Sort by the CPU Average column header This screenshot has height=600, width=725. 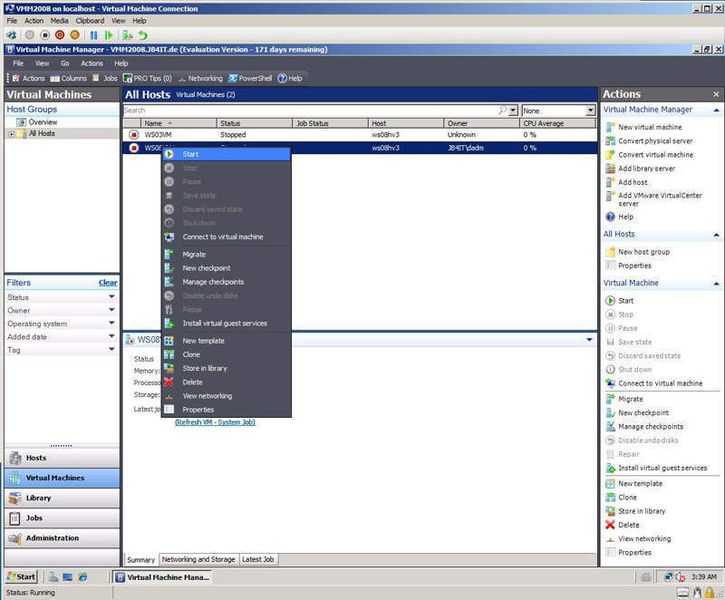click(x=557, y=123)
